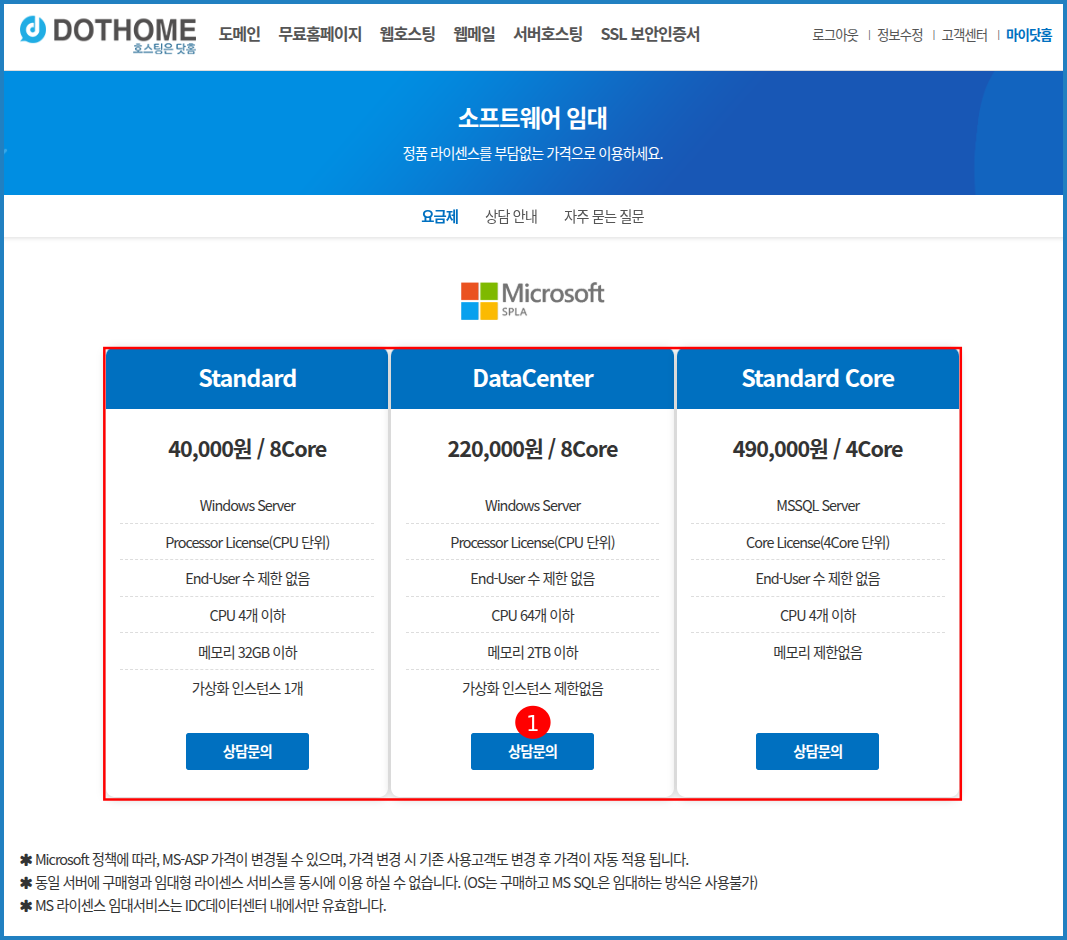1067x940 pixels.
Task: Request 상담문의 for Standard Core plan
Action: point(817,752)
